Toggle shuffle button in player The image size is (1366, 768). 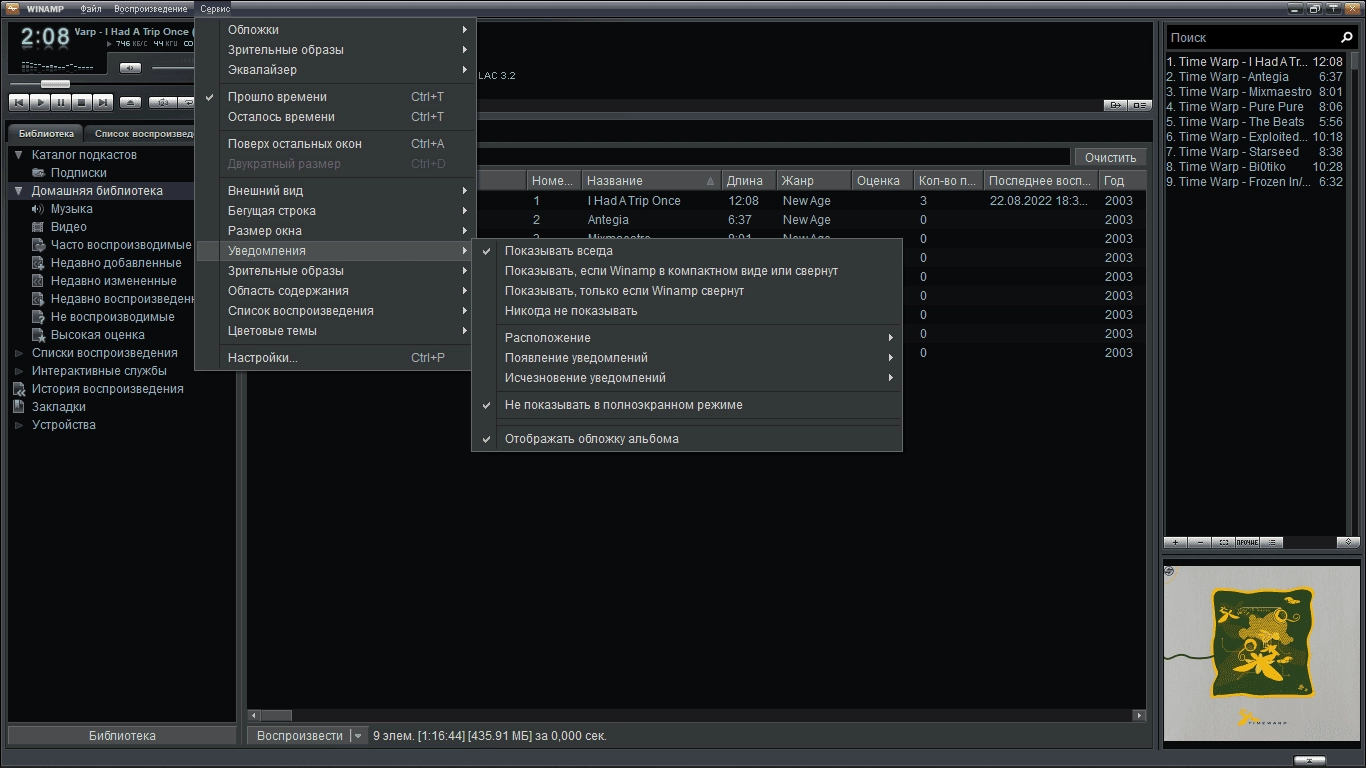point(161,102)
